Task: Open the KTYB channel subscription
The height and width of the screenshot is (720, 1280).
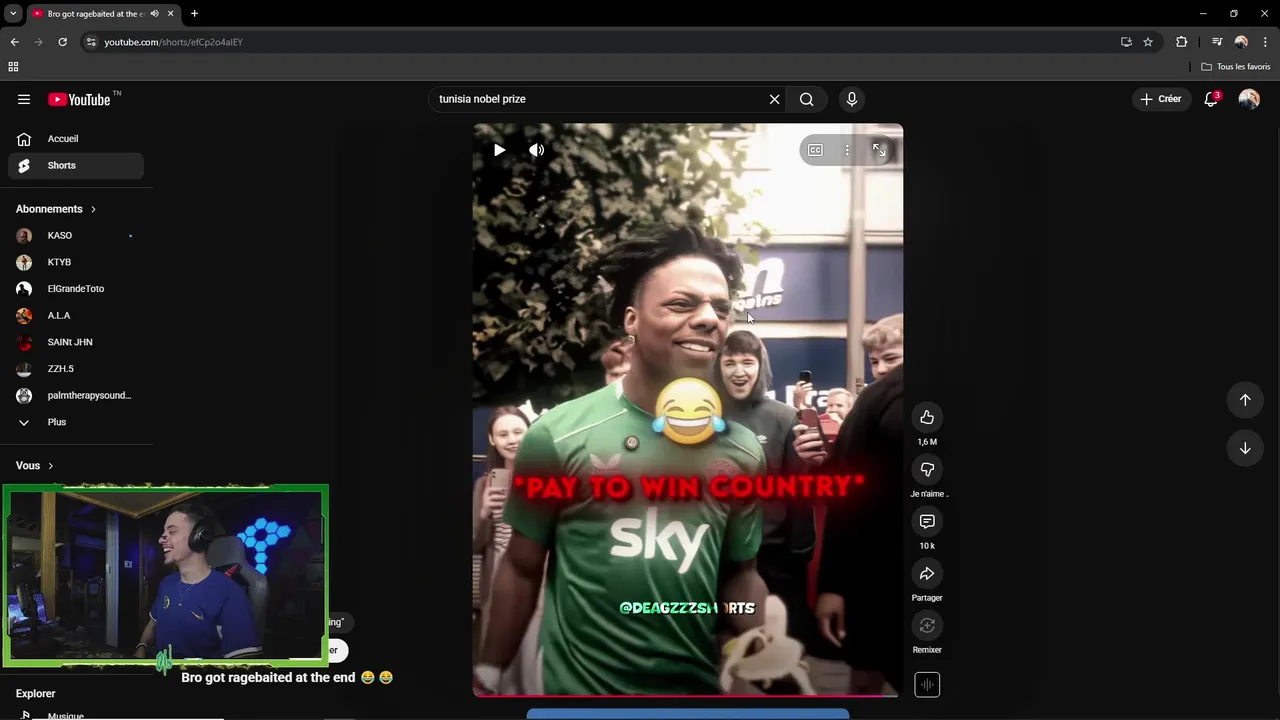Action: click(x=76, y=262)
